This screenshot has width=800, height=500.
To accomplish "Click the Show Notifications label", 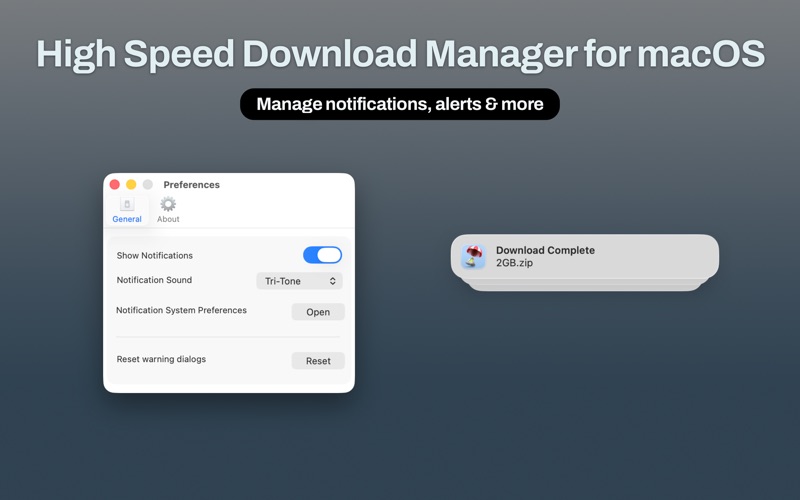I will coord(155,256).
